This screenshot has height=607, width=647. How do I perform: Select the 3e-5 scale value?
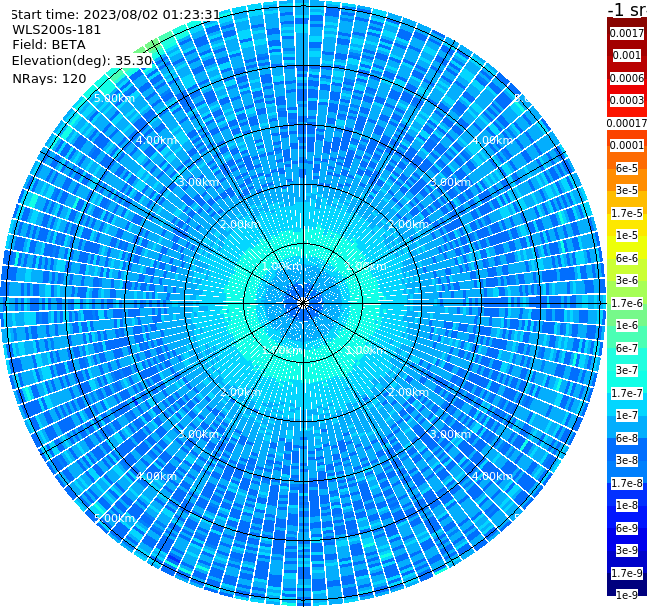(x=627, y=190)
